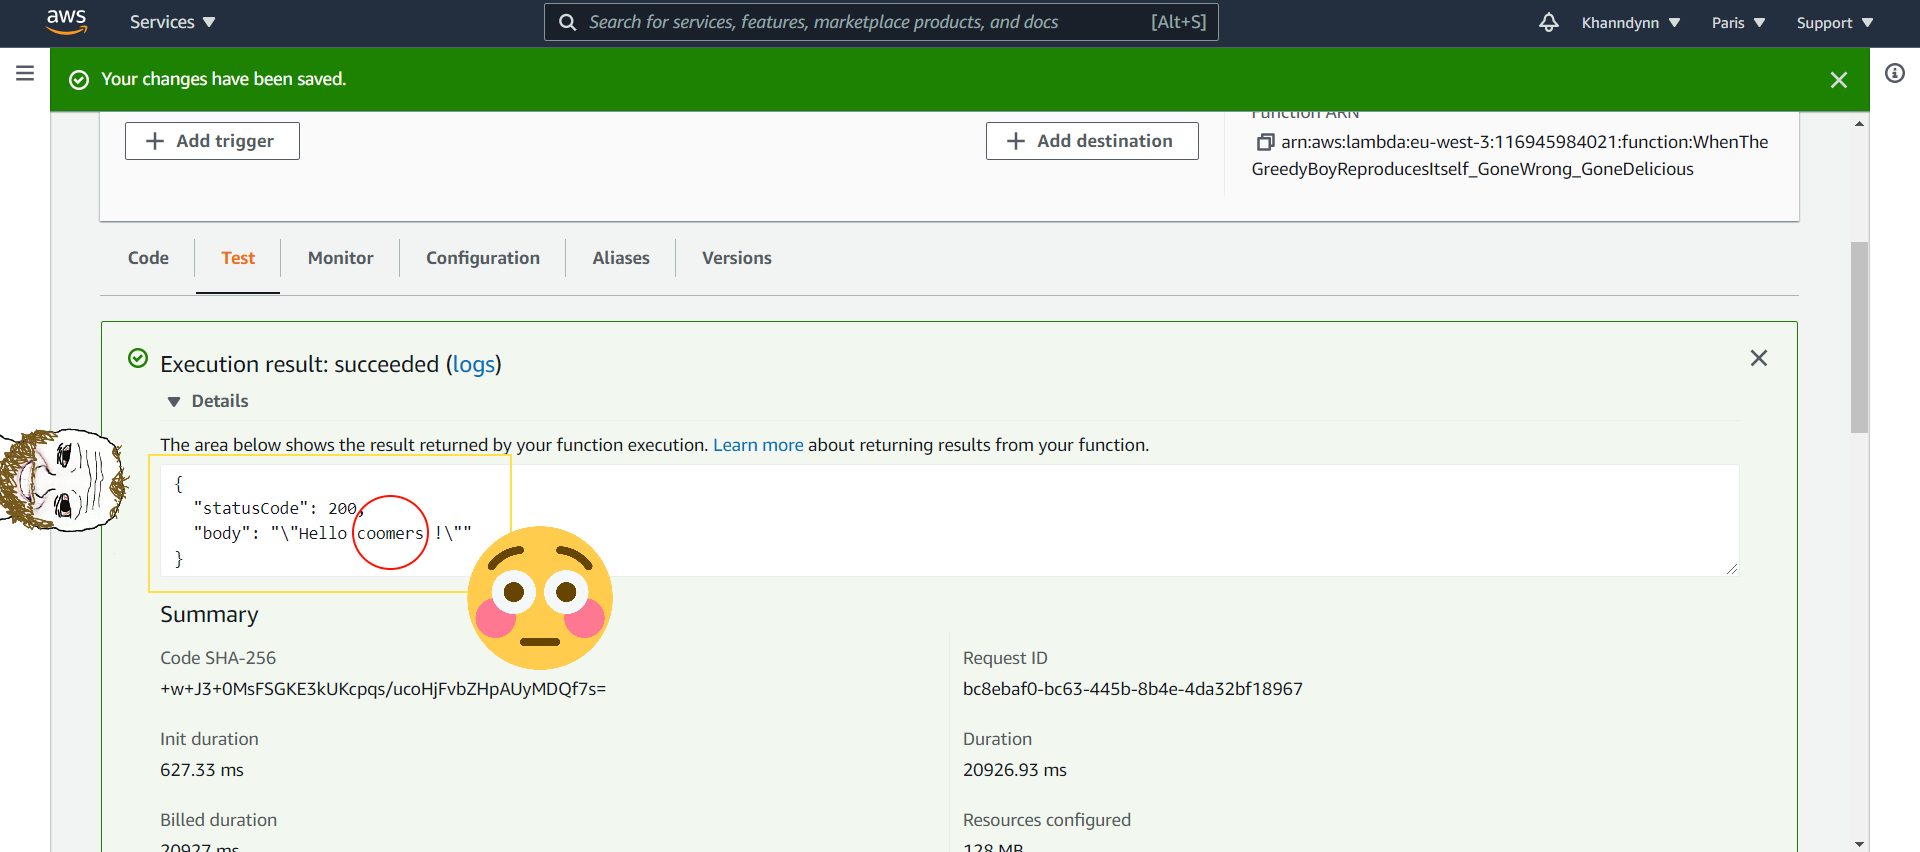The height and width of the screenshot is (852, 1920).
Task: Open the Versions tab
Action: 737,258
